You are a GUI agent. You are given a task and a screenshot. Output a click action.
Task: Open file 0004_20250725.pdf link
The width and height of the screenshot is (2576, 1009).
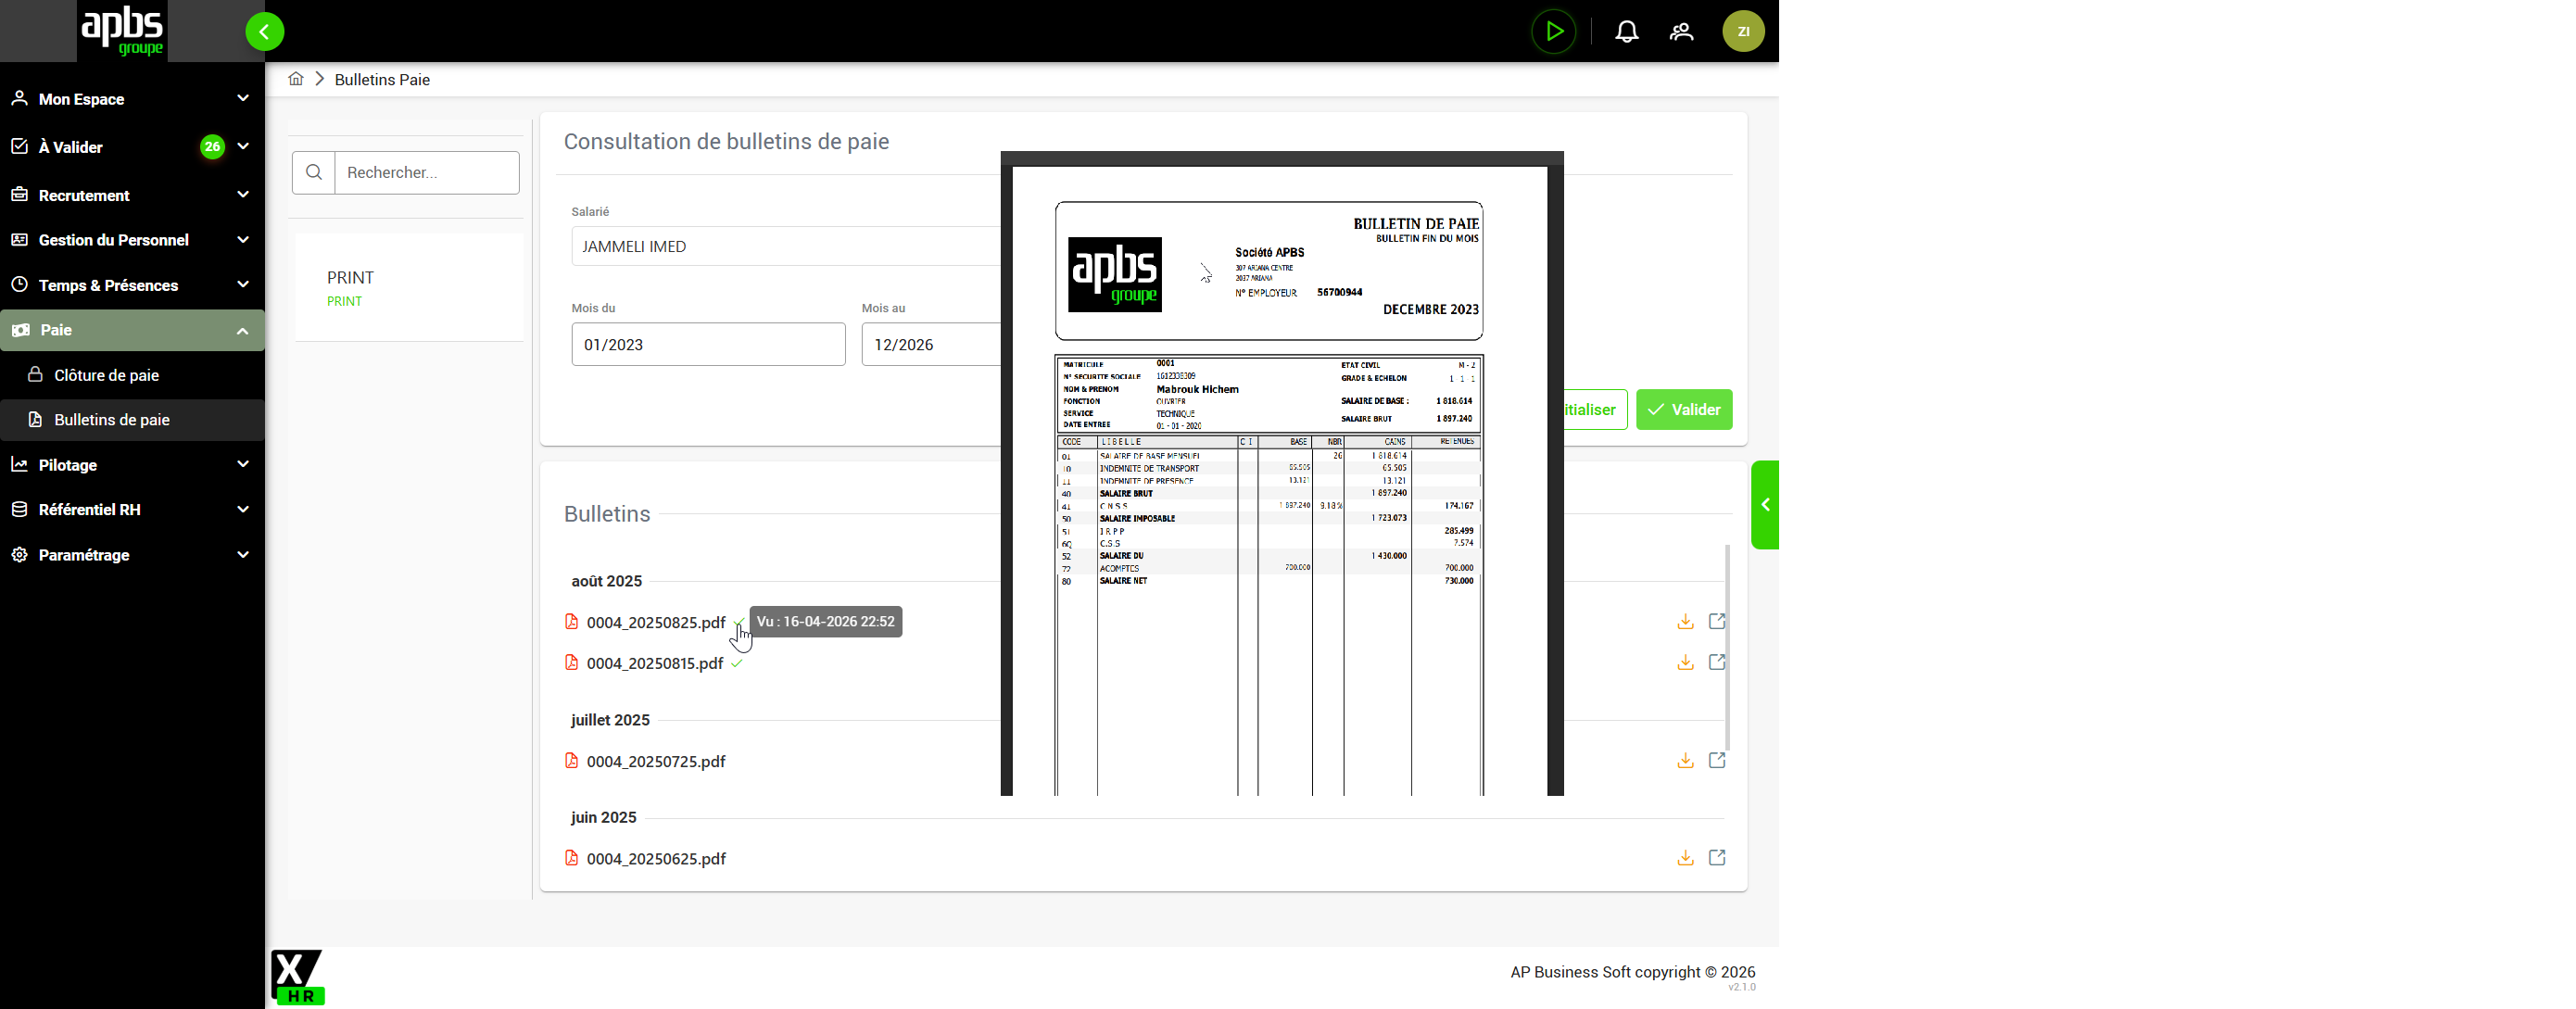tap(656, 761)
